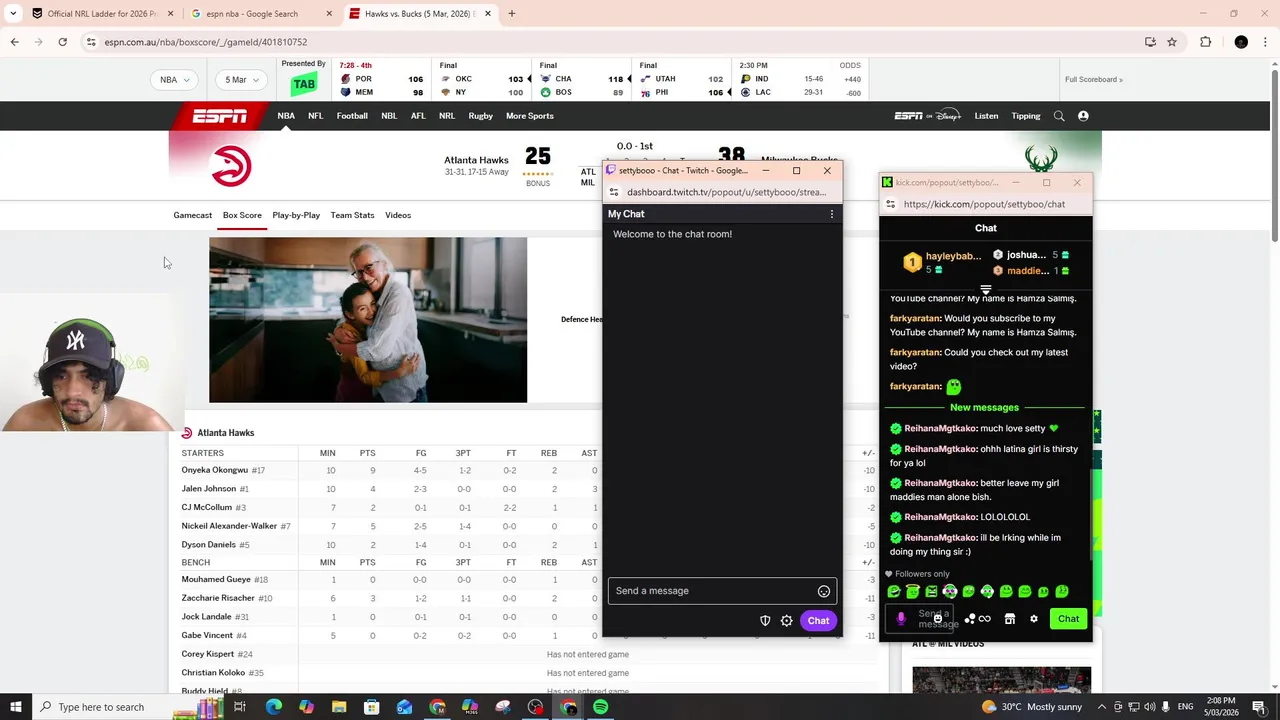Open the ESPN search icon
1280x720 pixels.
1059,116
